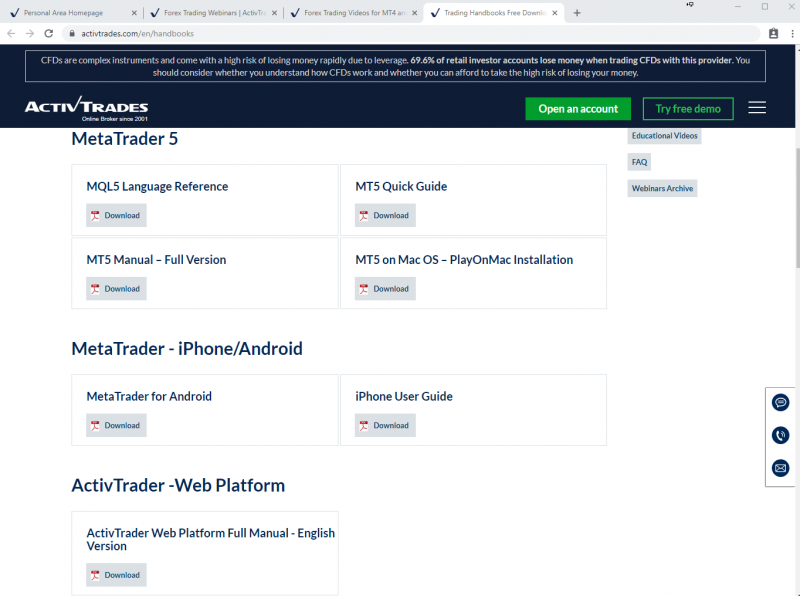Click the Try free demo button
Image resolution: width=800 pixels, height=596 pixels.
pos(688,109)
